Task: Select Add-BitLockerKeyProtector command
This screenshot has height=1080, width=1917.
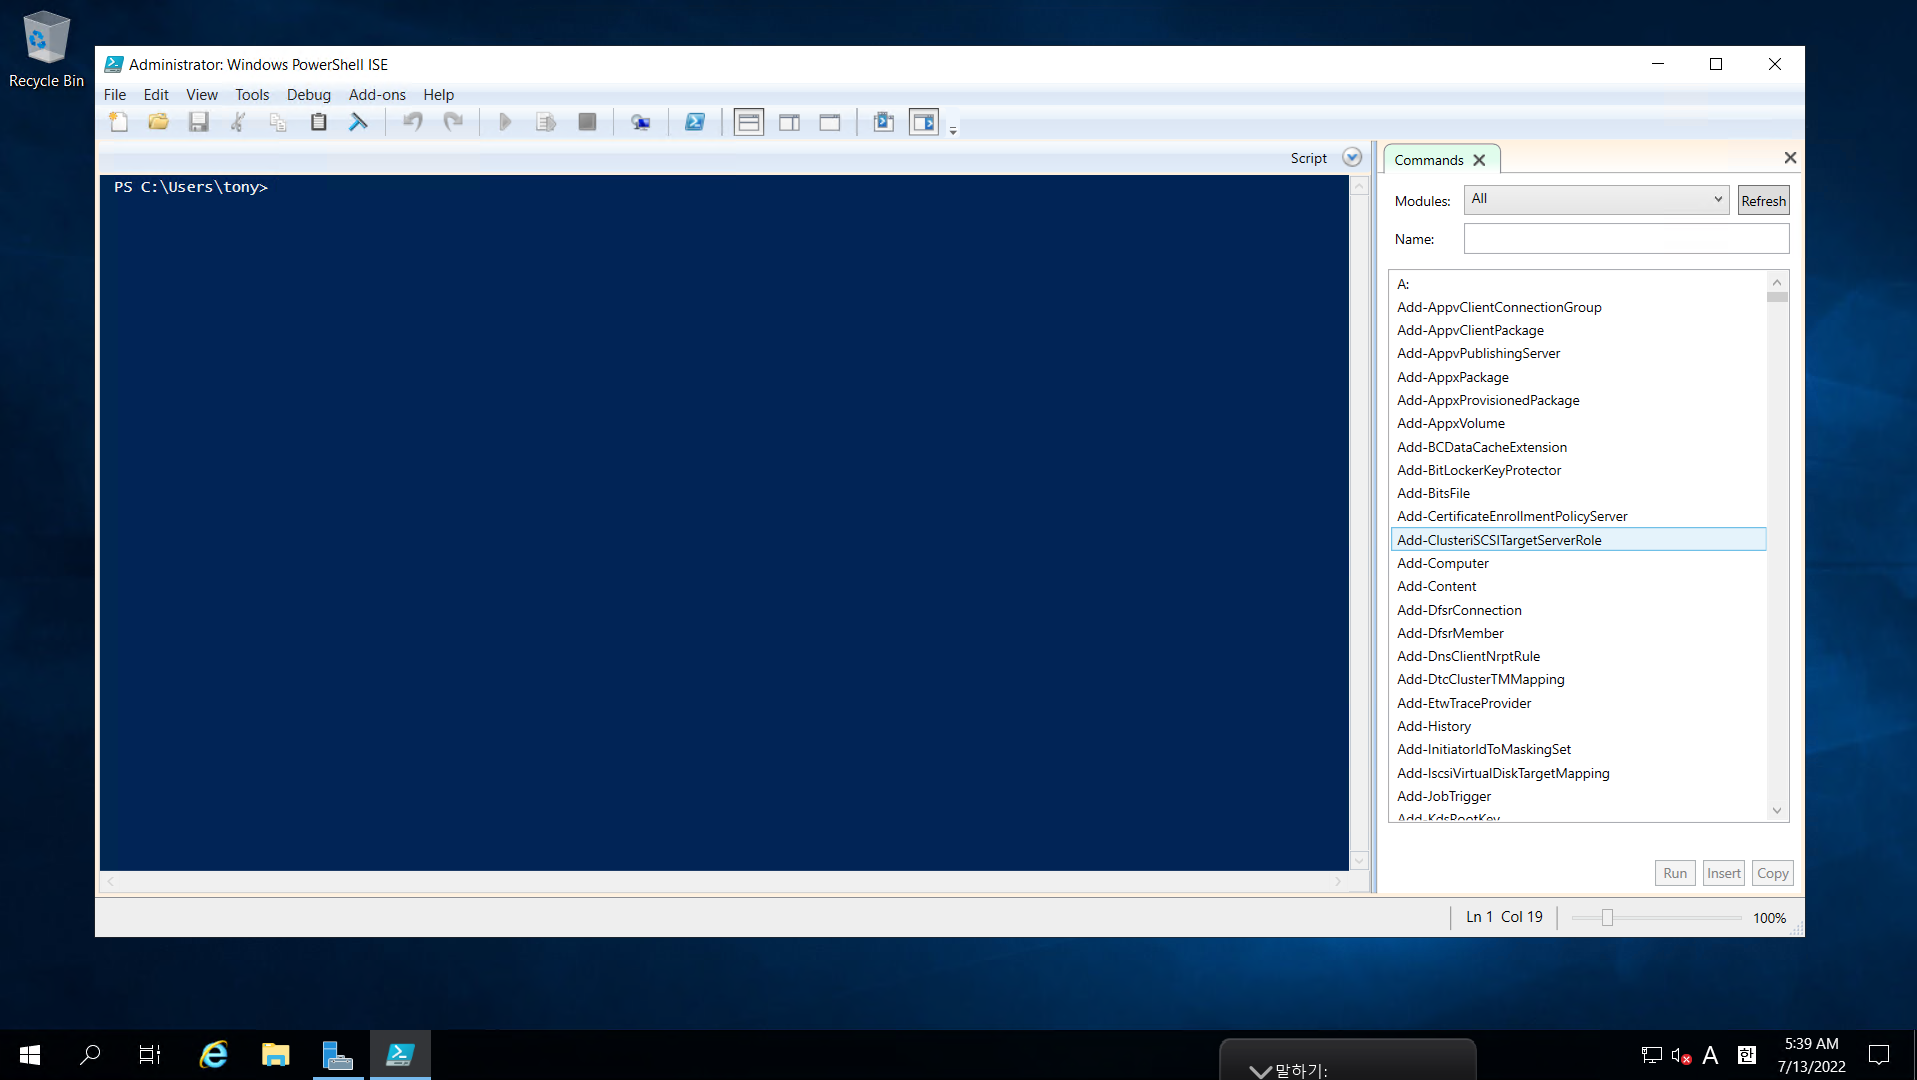Action: [x=1578, y=470]
